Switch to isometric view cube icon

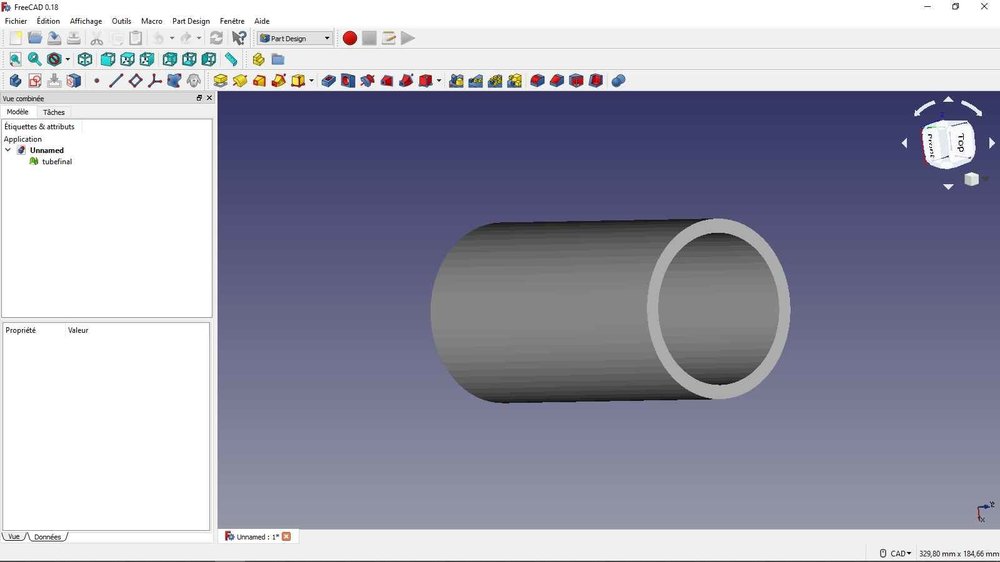(x=85, y=60)
